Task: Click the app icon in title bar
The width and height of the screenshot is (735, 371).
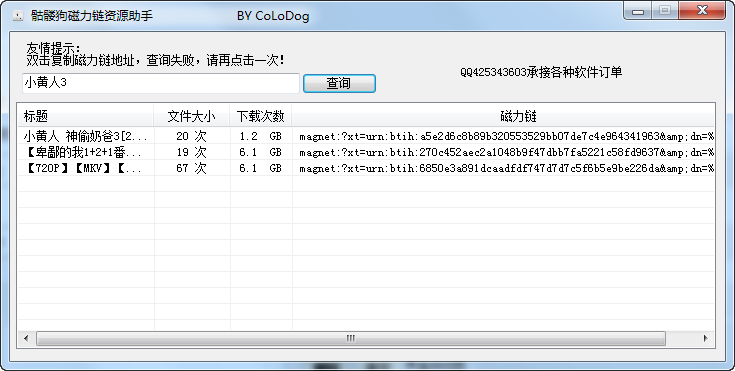Action: (17, 16)
